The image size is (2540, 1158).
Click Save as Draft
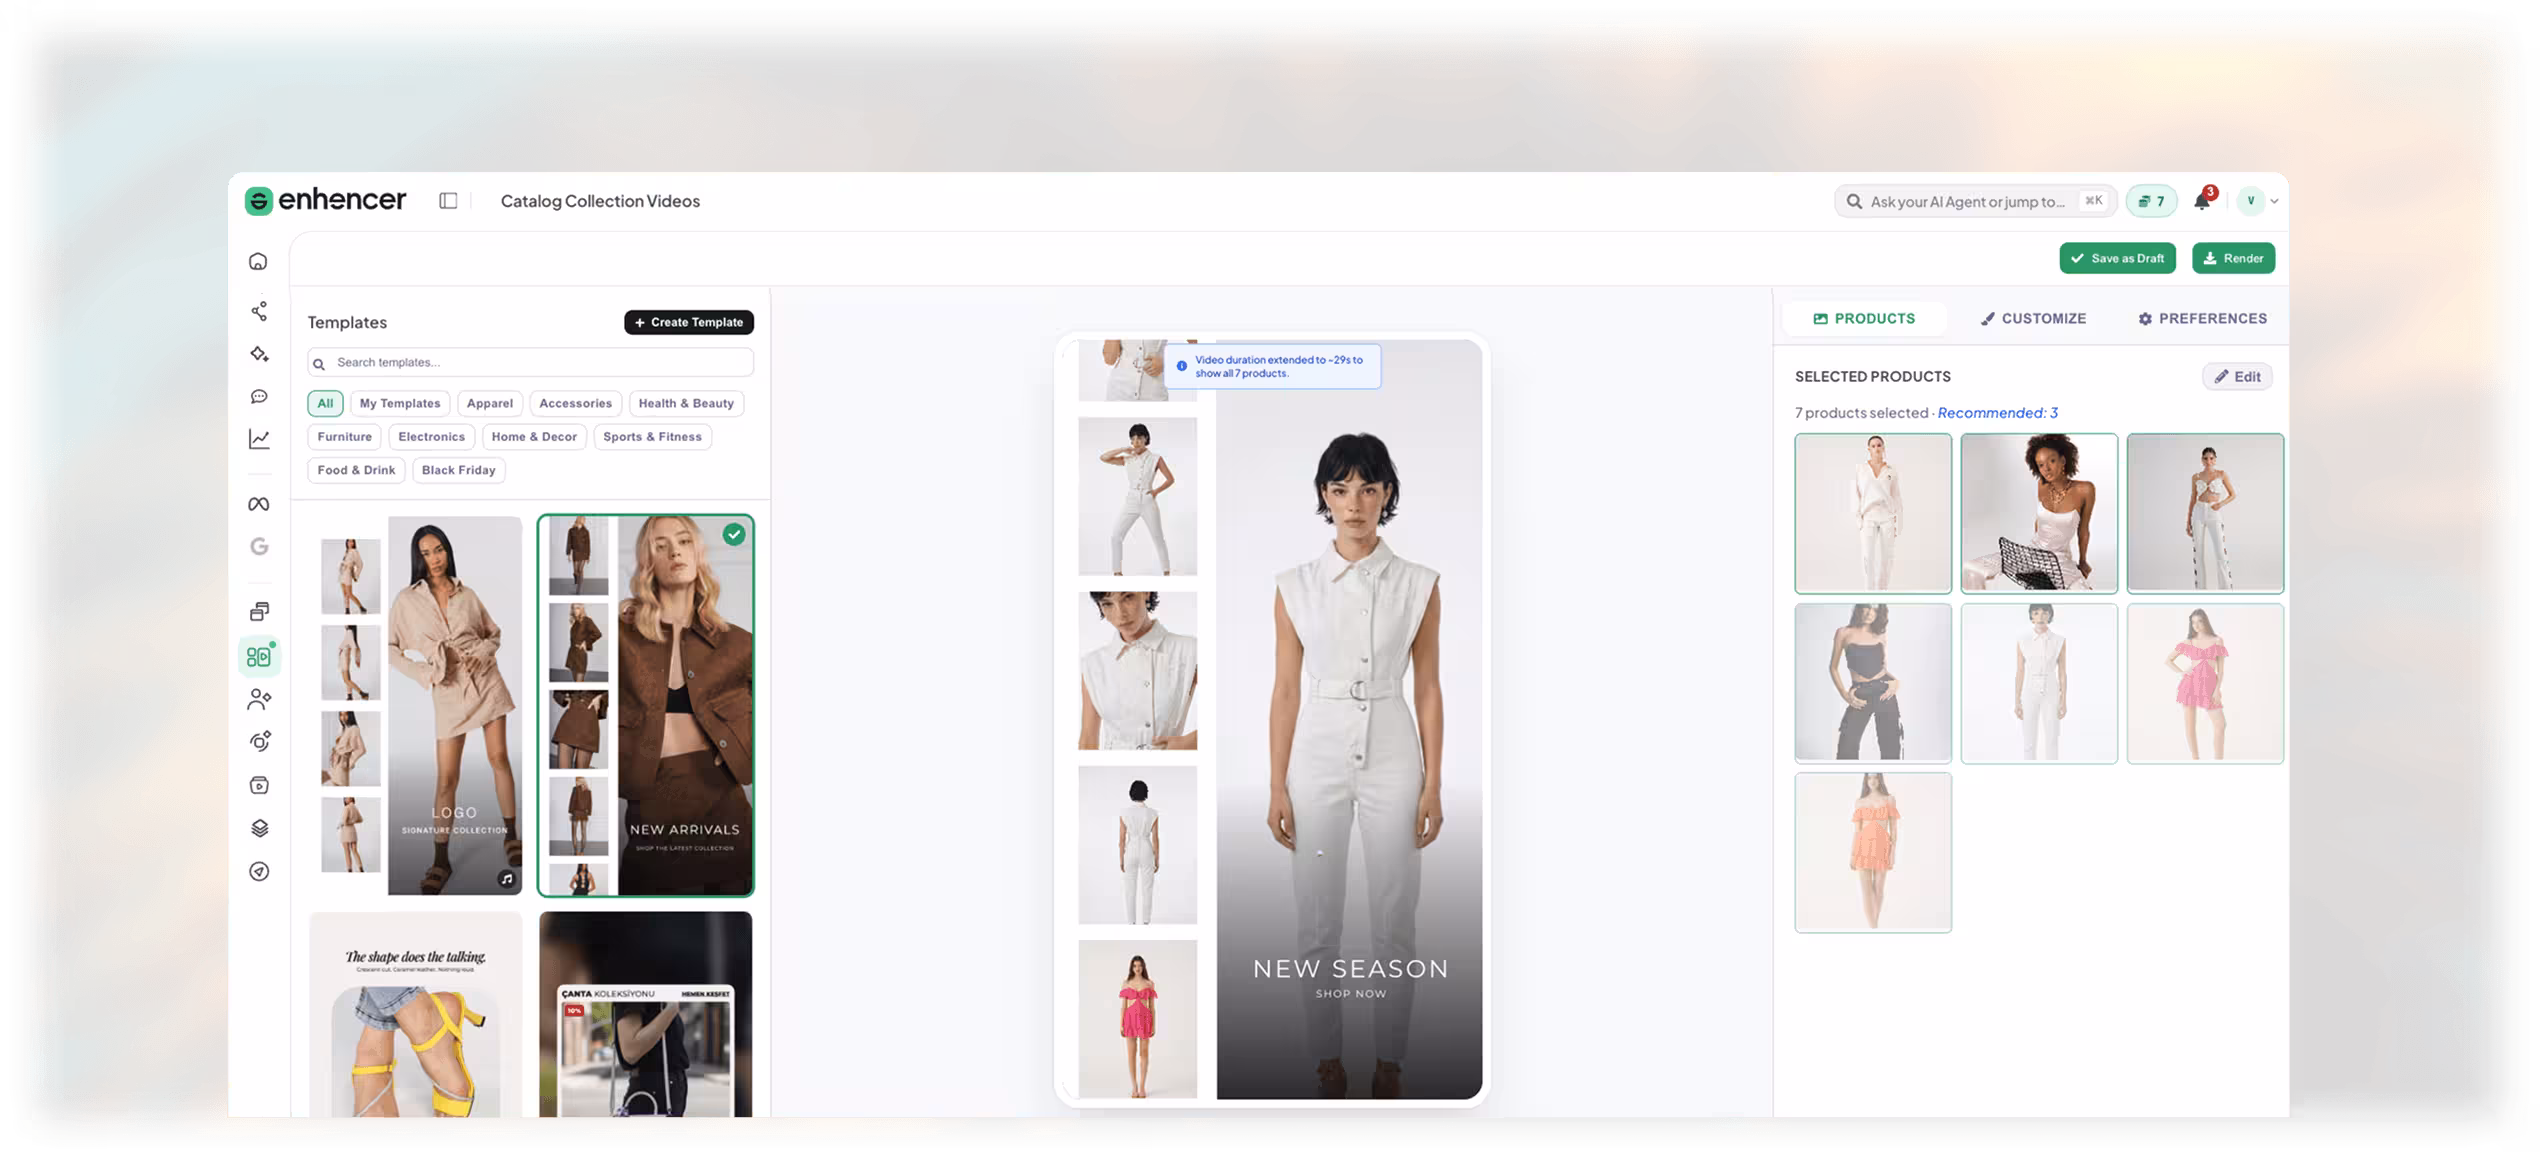click(x=2117, y=258)
